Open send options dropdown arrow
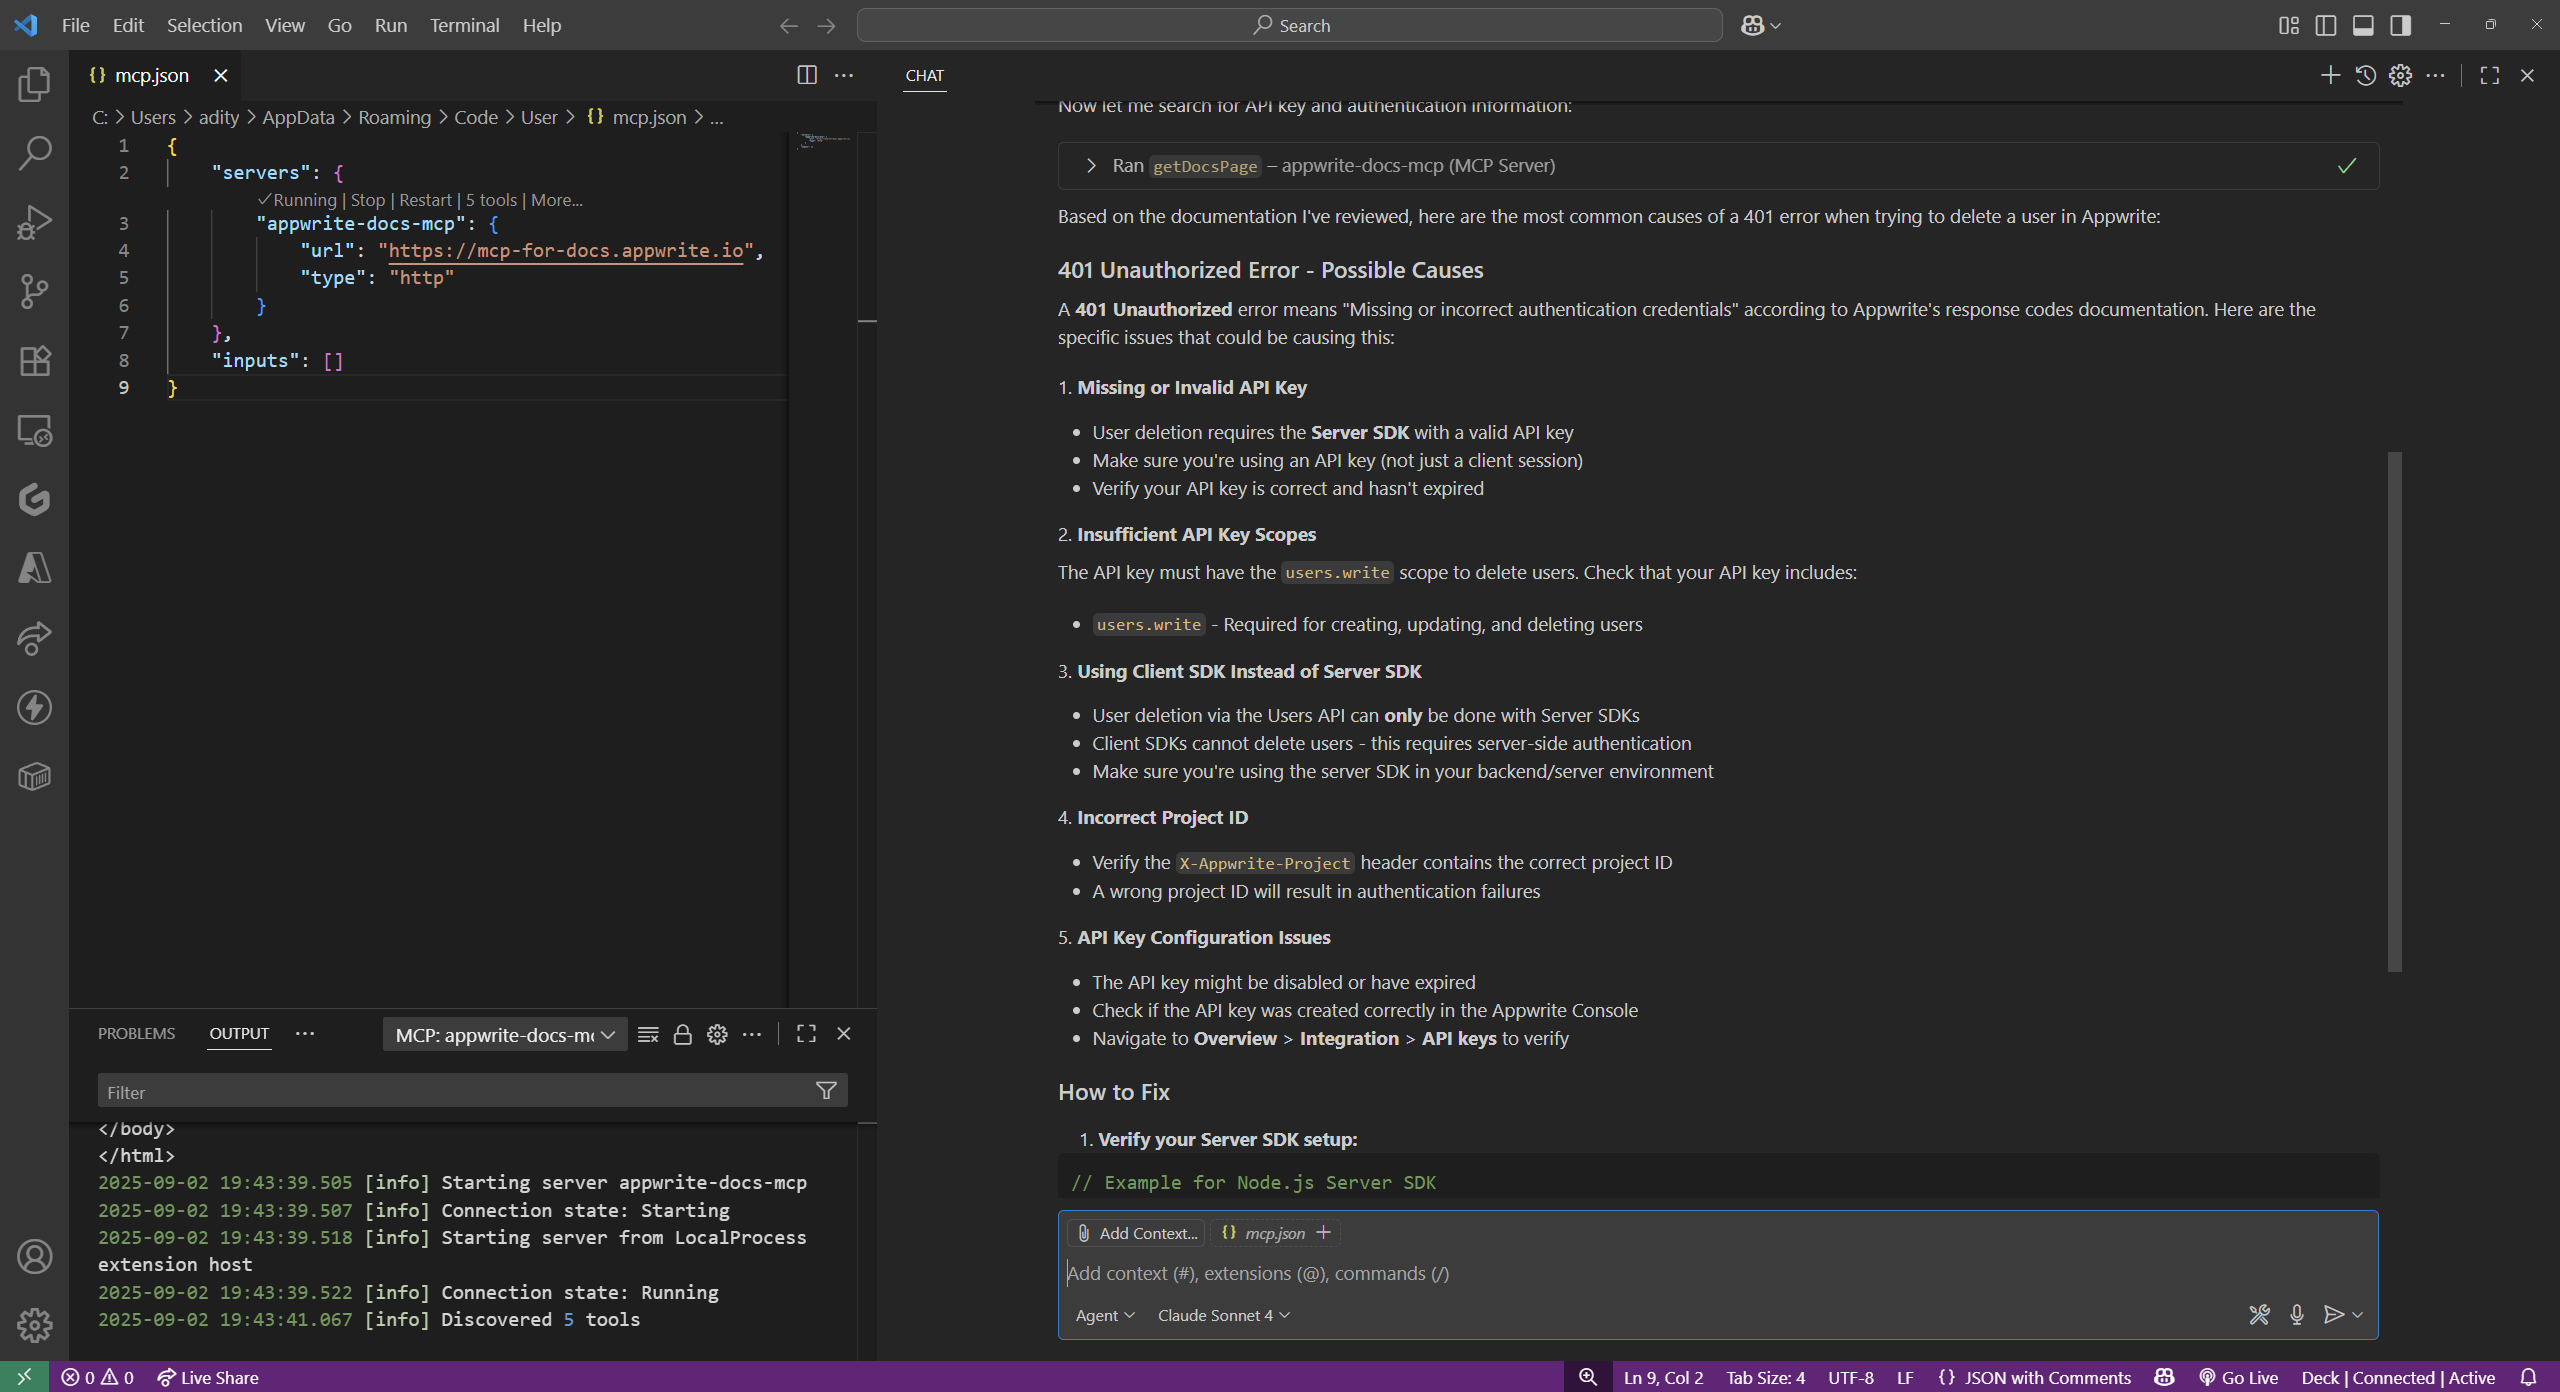Screen dimensions: 2560x1392 pos(2358,1315)
